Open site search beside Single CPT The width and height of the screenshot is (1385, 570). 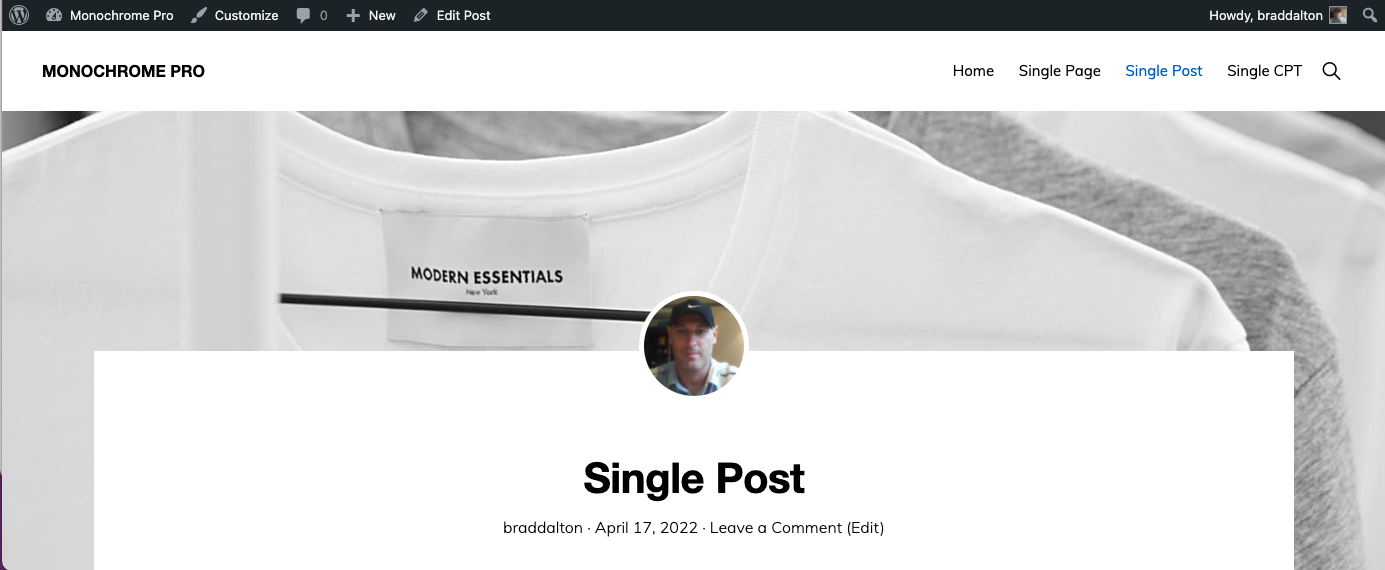[1331, 71]
